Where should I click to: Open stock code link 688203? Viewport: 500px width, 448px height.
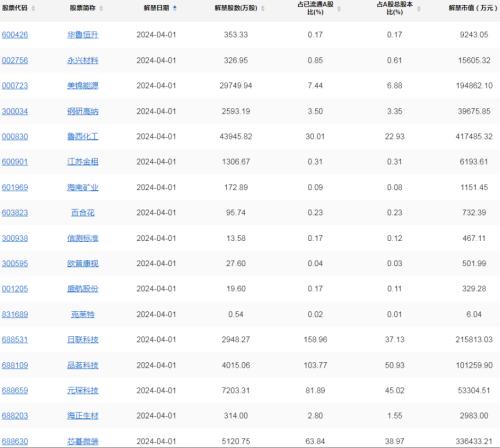(15, 416)
